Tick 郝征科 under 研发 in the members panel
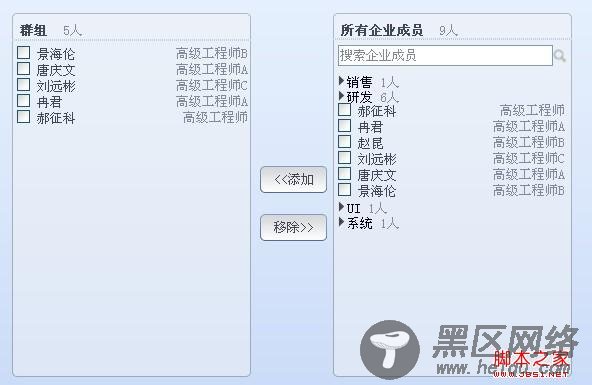Viewport: 592px width, 385px height. 344,110
